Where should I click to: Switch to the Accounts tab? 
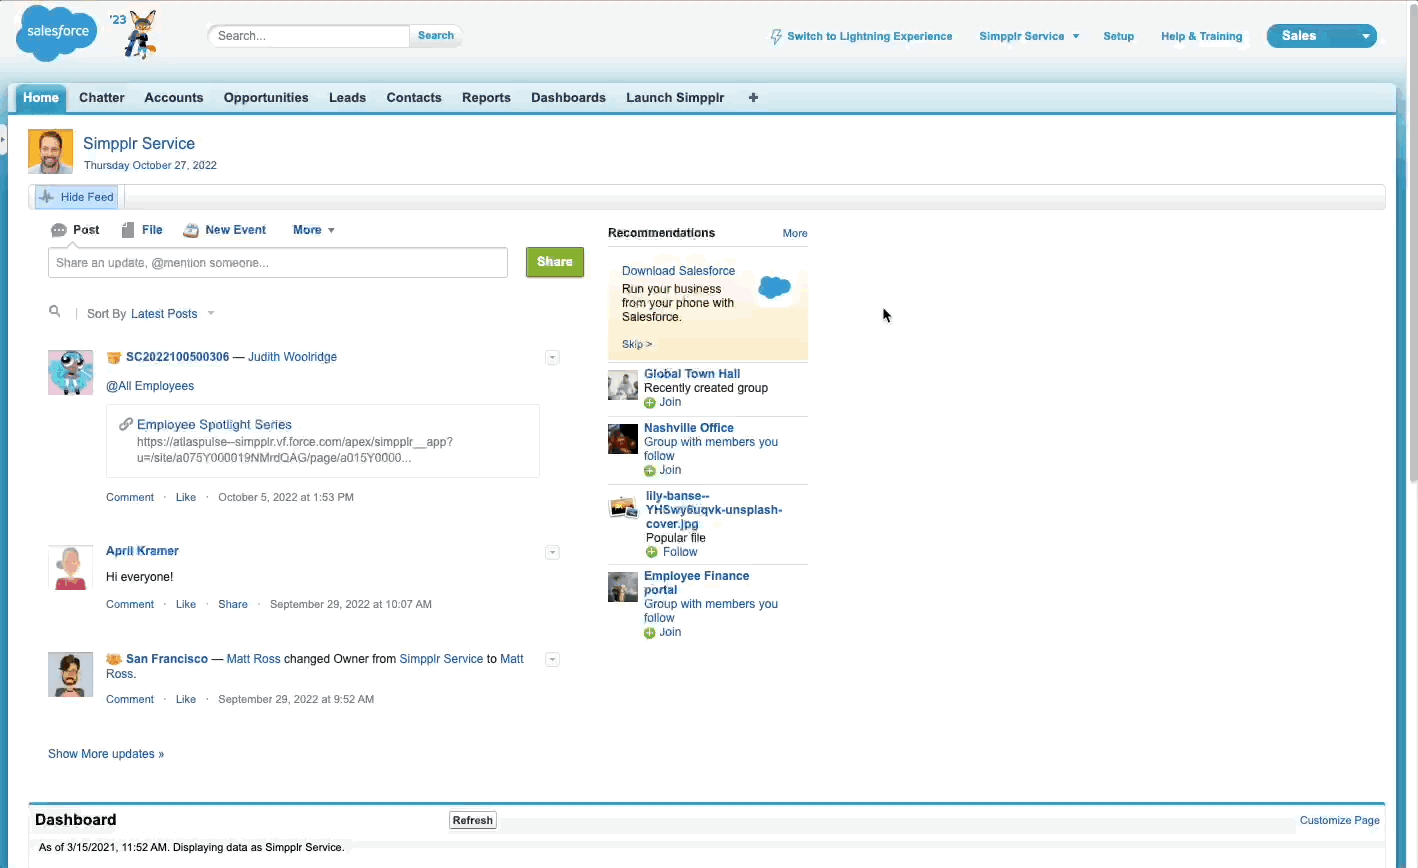click(x=174, y=97)
